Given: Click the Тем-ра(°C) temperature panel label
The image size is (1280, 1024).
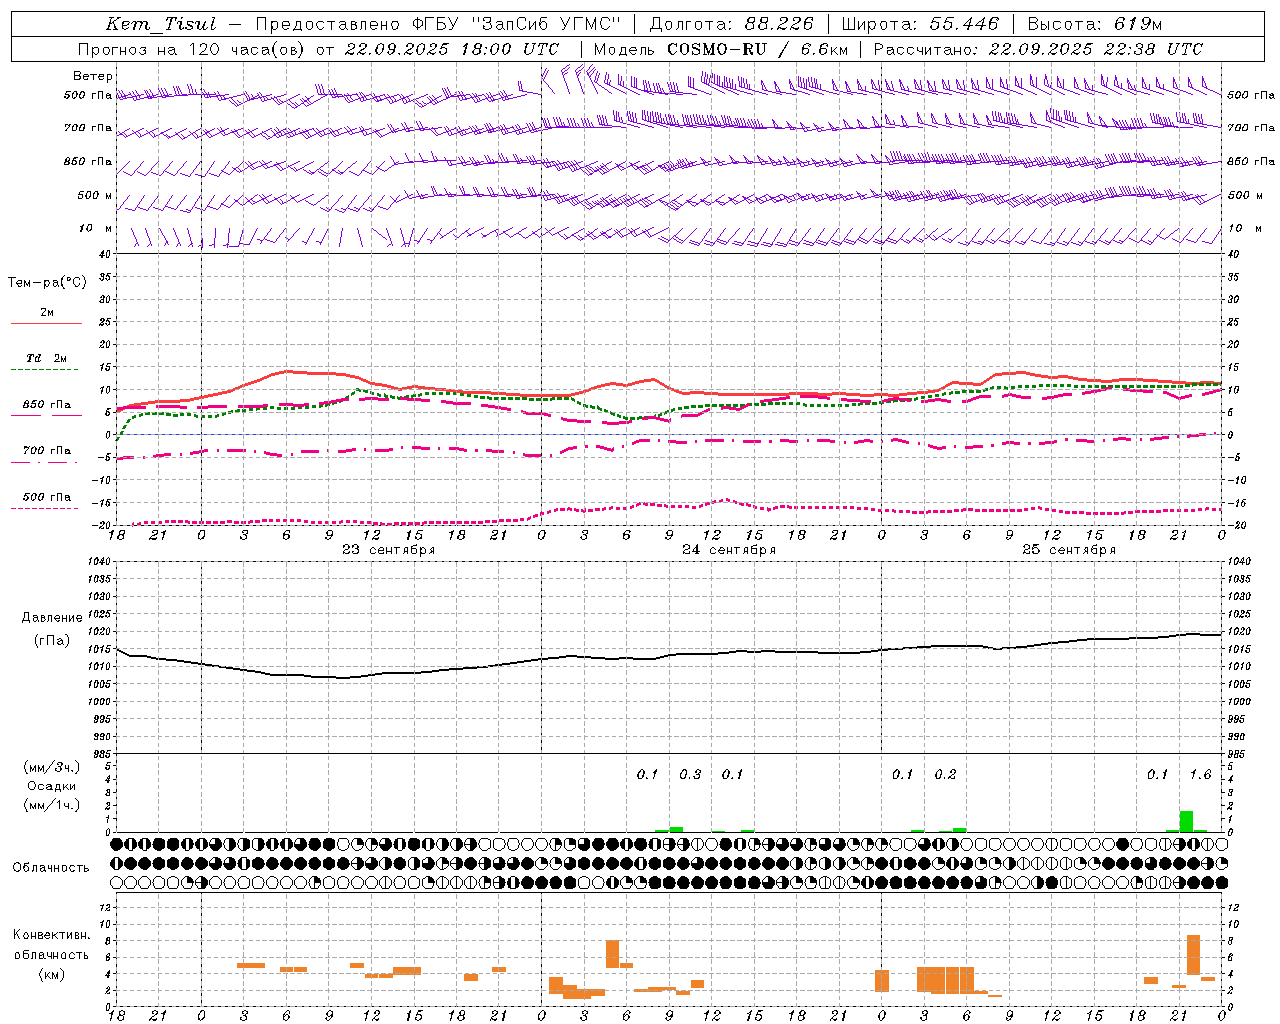Looking at the screenshot, I should (x=47, y=282).
